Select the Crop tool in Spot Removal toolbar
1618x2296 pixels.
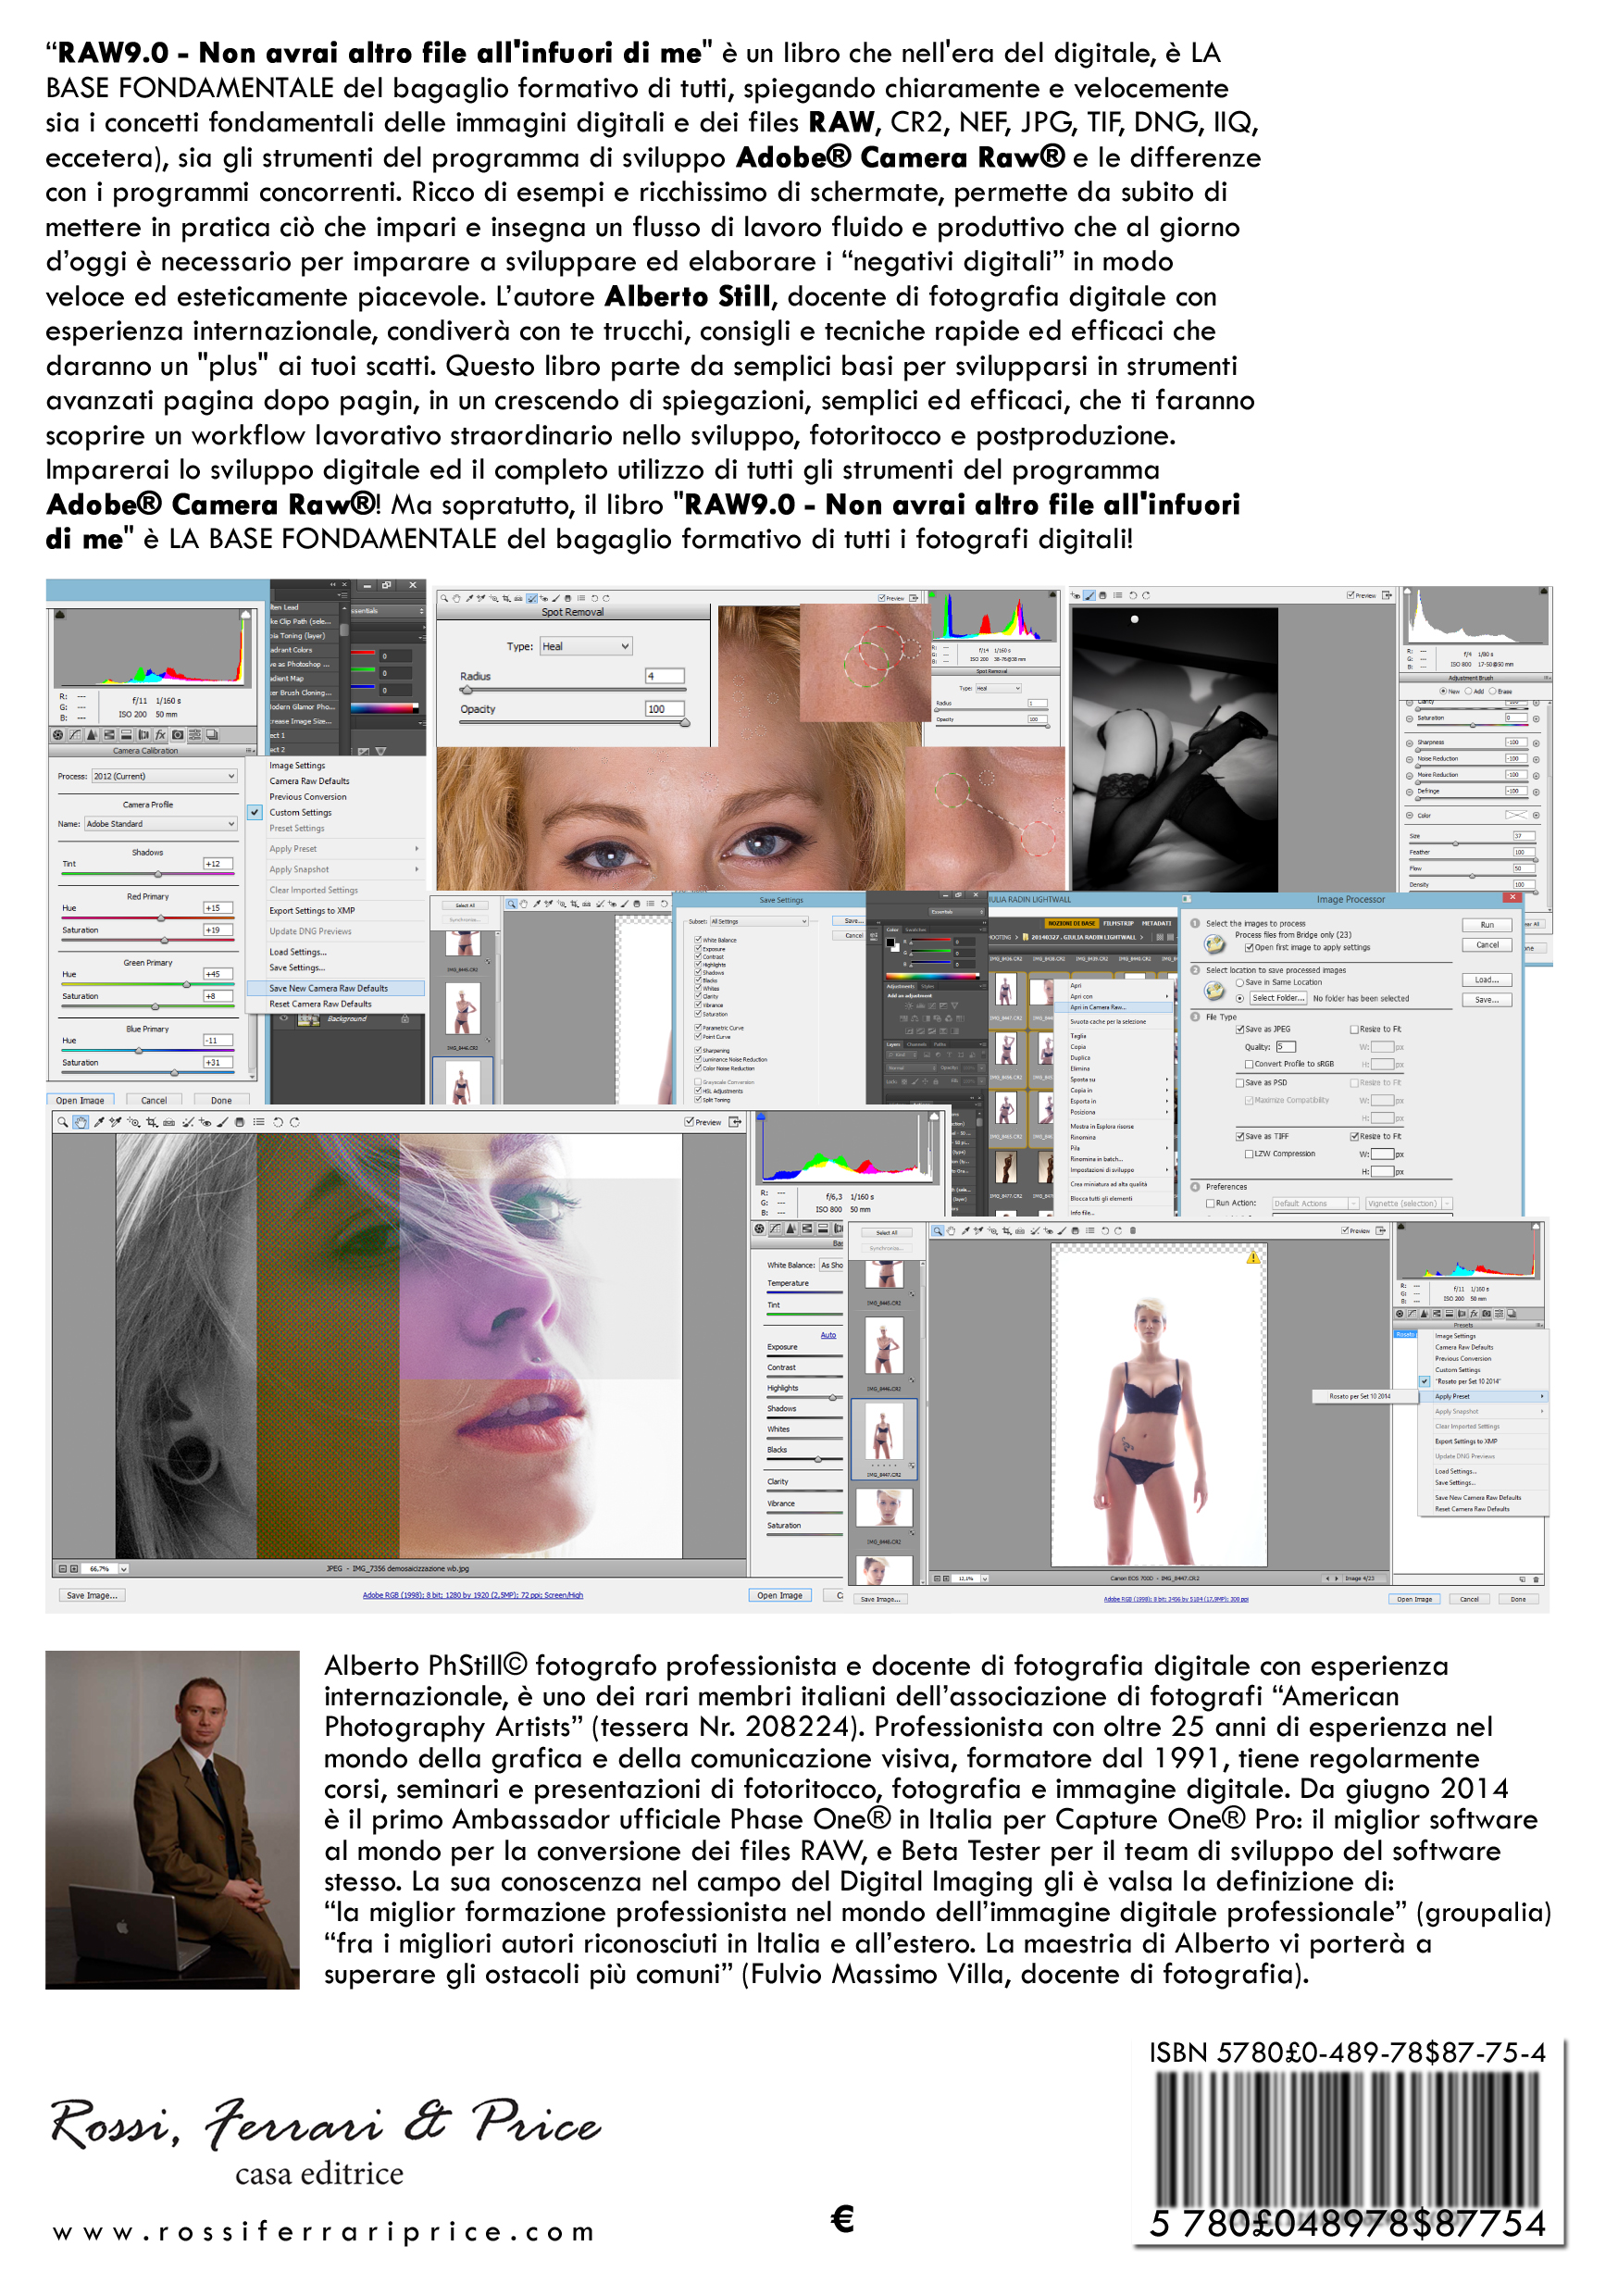[506, 599]
